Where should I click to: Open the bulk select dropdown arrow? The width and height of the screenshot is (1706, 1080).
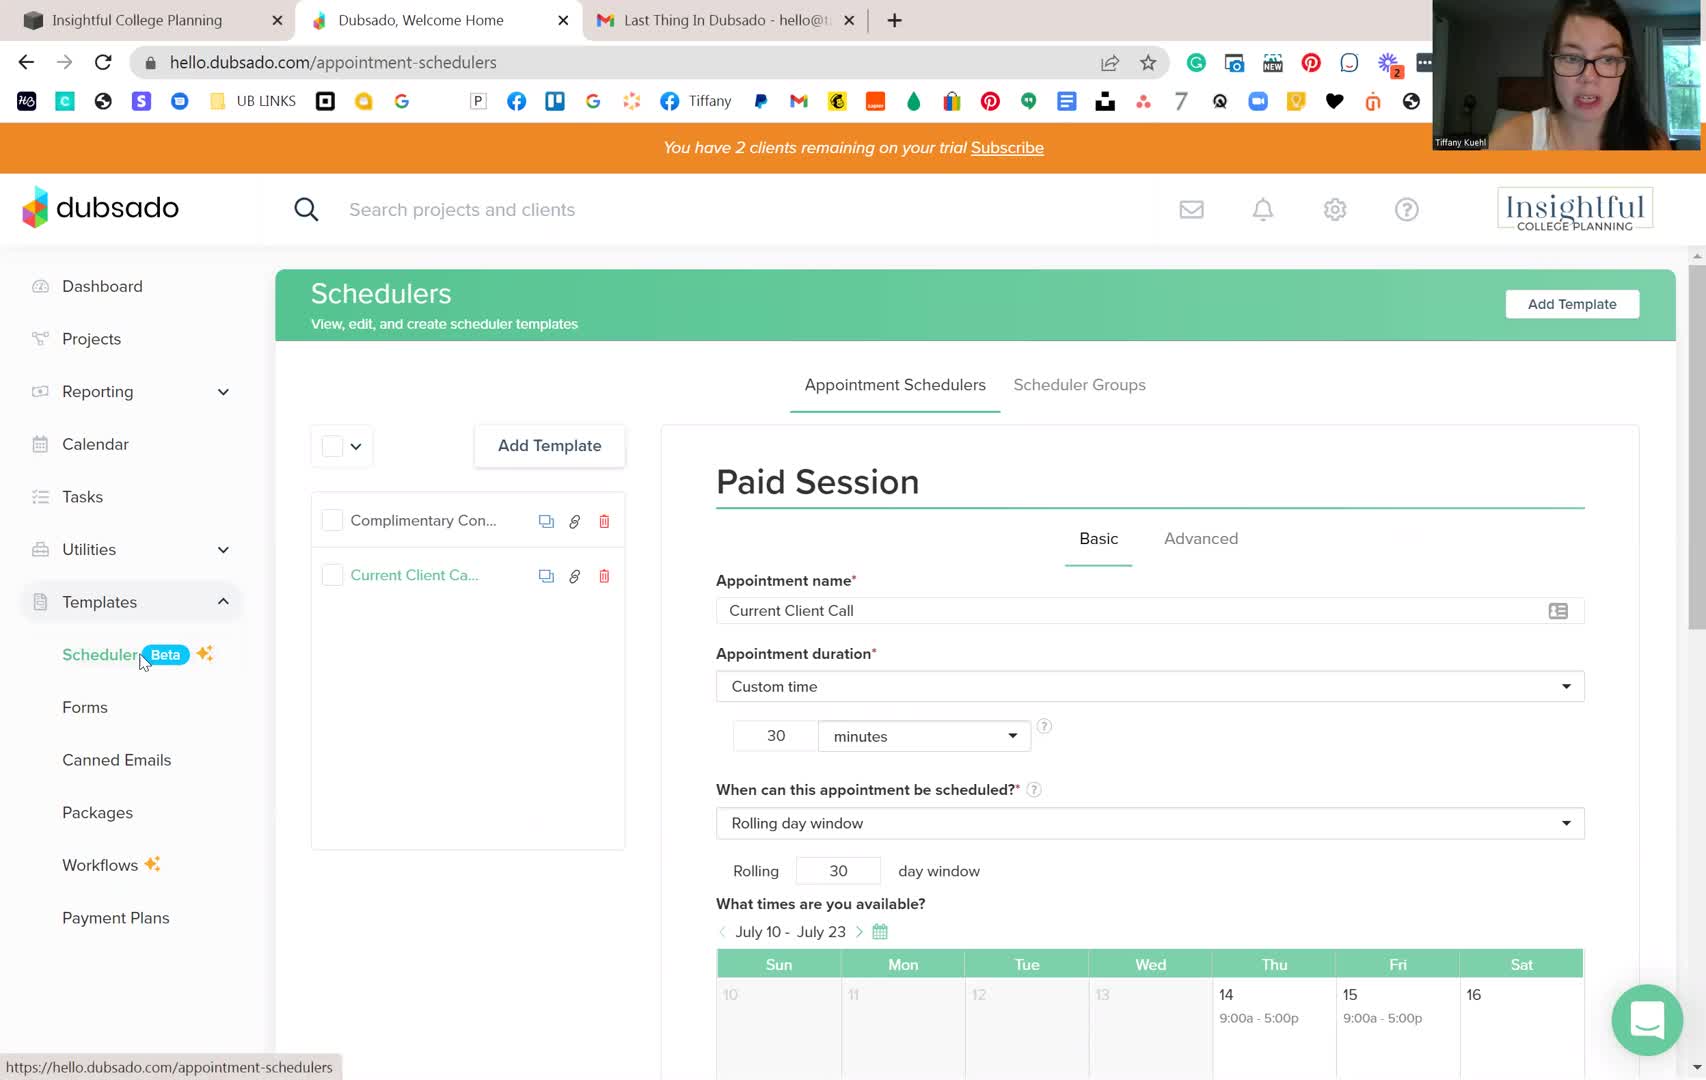coord(356,447)
